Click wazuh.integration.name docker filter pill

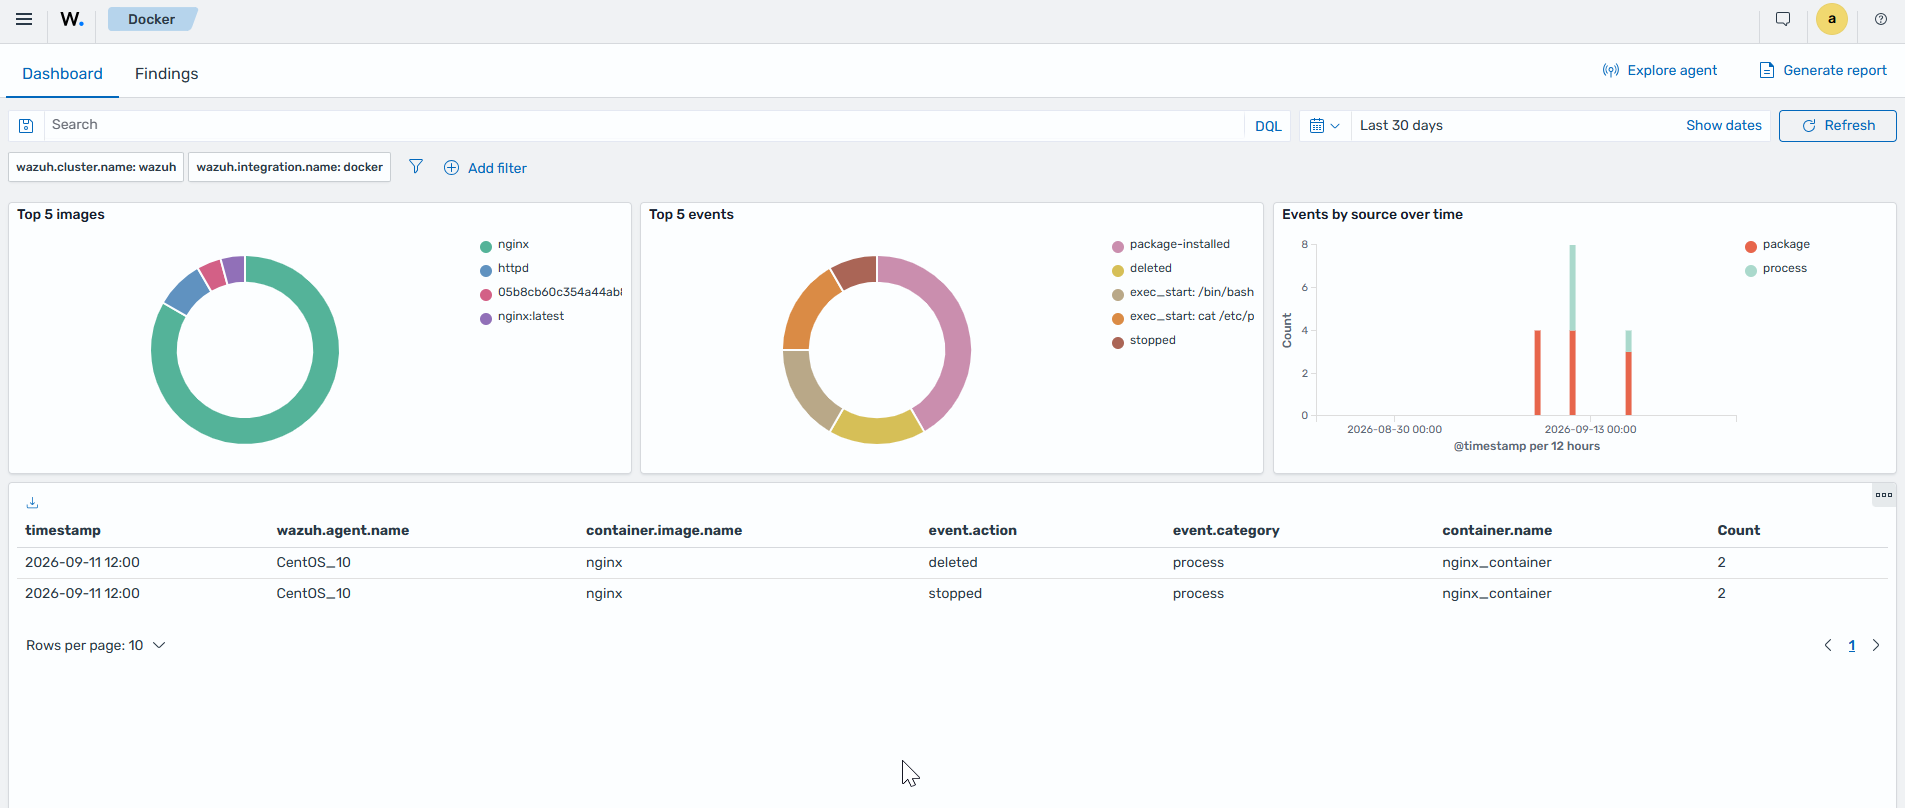pos(289,167)
